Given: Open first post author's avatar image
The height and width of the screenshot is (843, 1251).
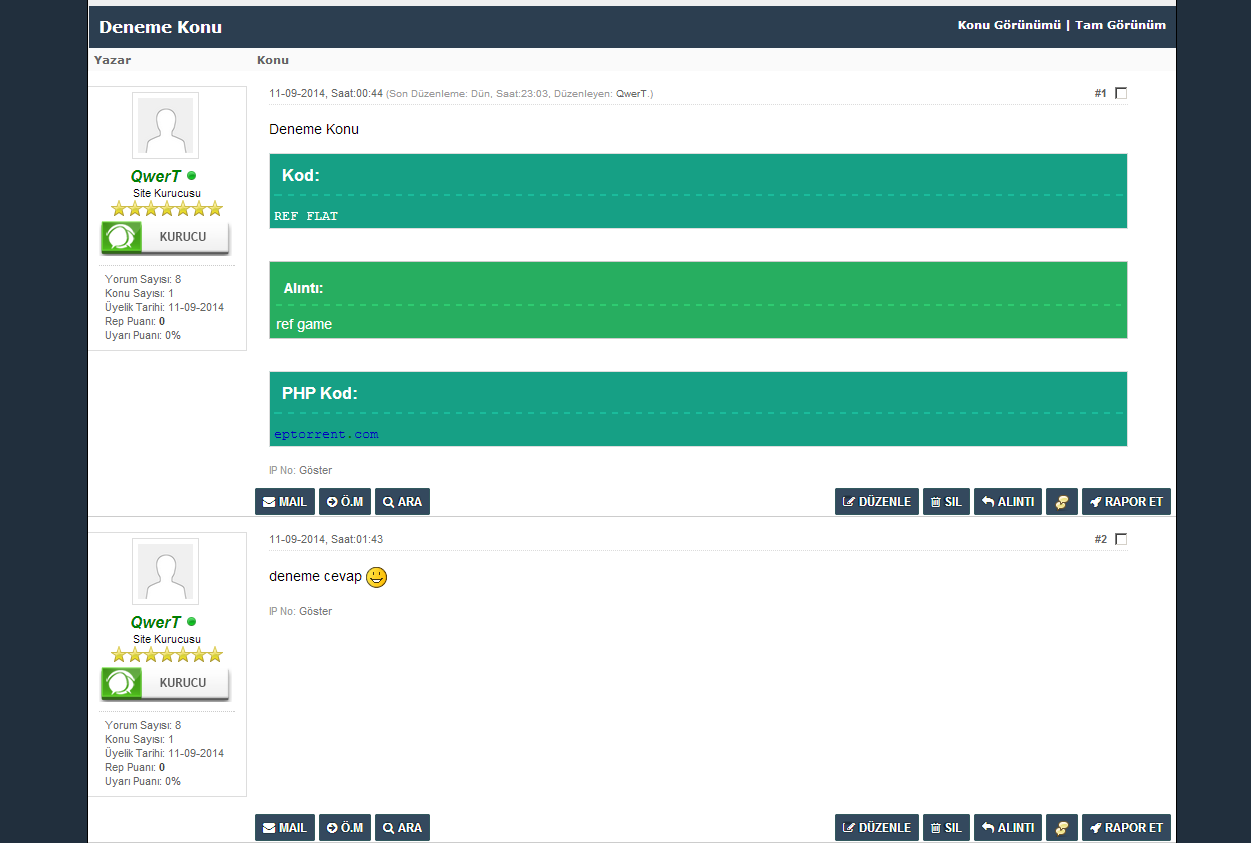Looking at the screenshot, I should tap(165, 126).
